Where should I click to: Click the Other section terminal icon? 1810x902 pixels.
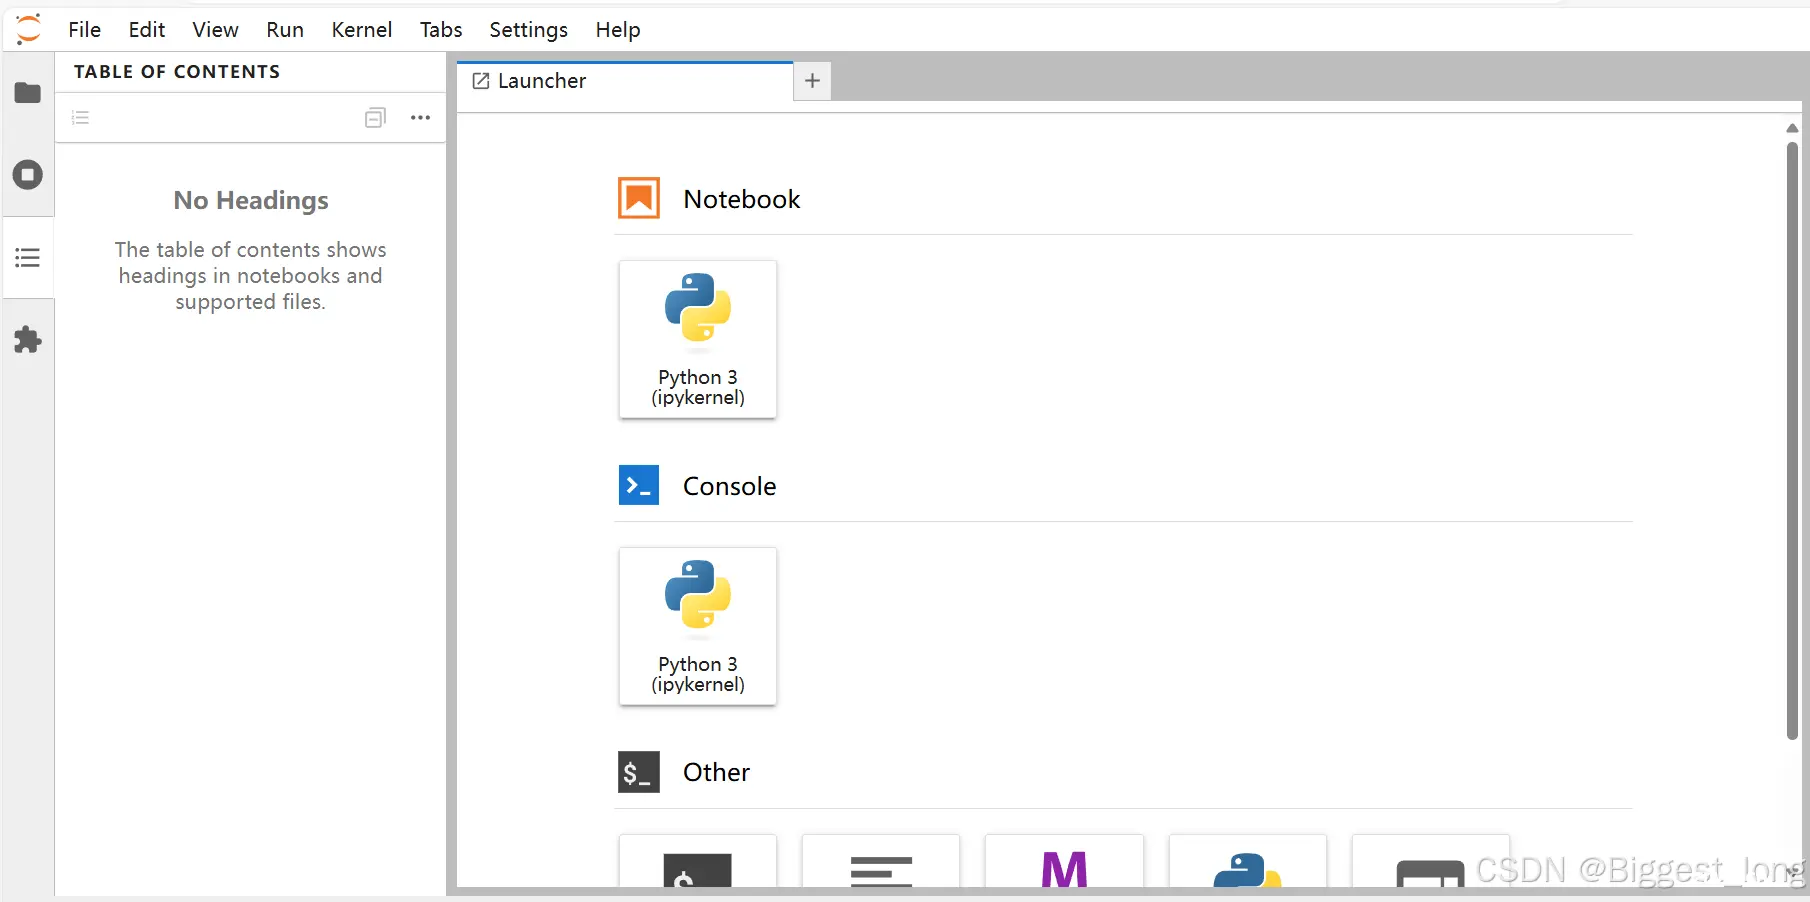(x=639, y=772)
